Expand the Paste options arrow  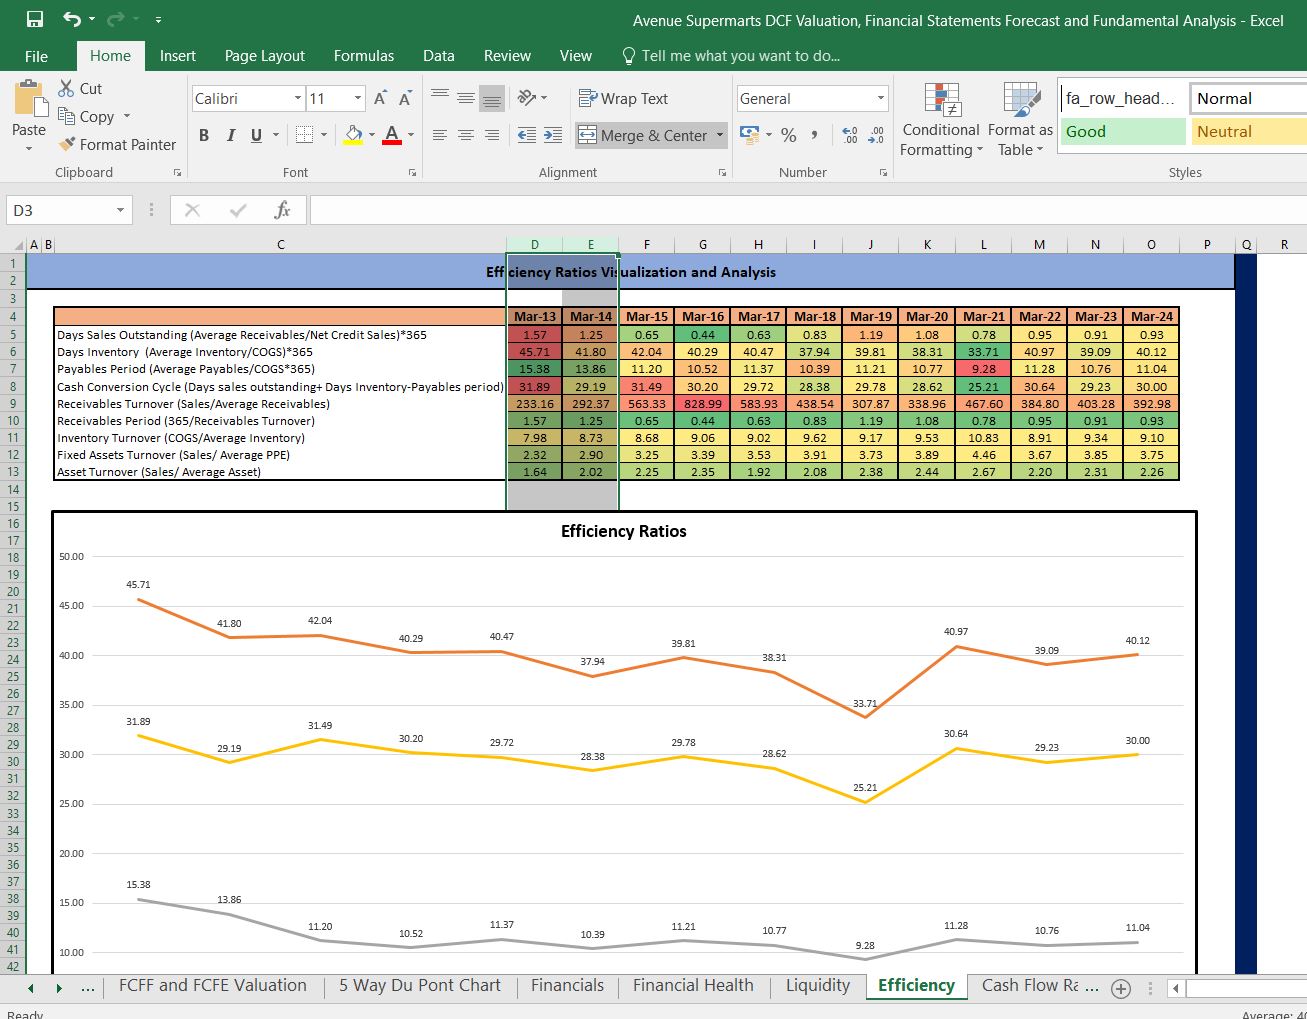(29, 148)
